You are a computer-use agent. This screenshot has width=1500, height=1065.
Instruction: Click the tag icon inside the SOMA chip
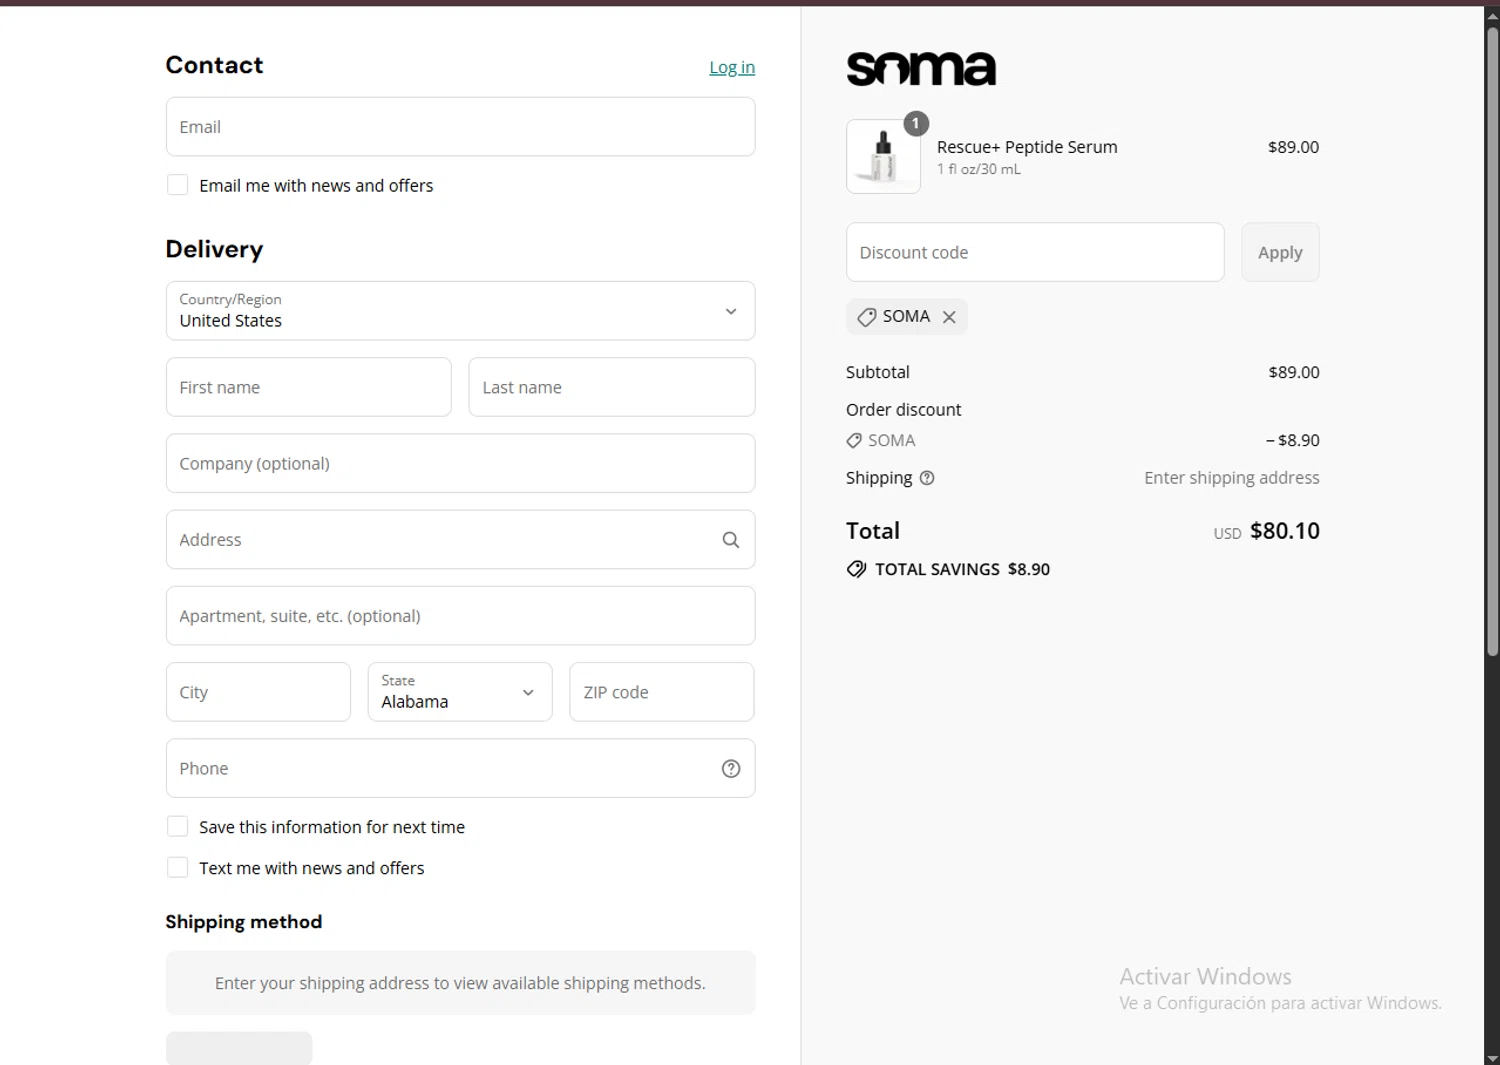coord(867,317)
